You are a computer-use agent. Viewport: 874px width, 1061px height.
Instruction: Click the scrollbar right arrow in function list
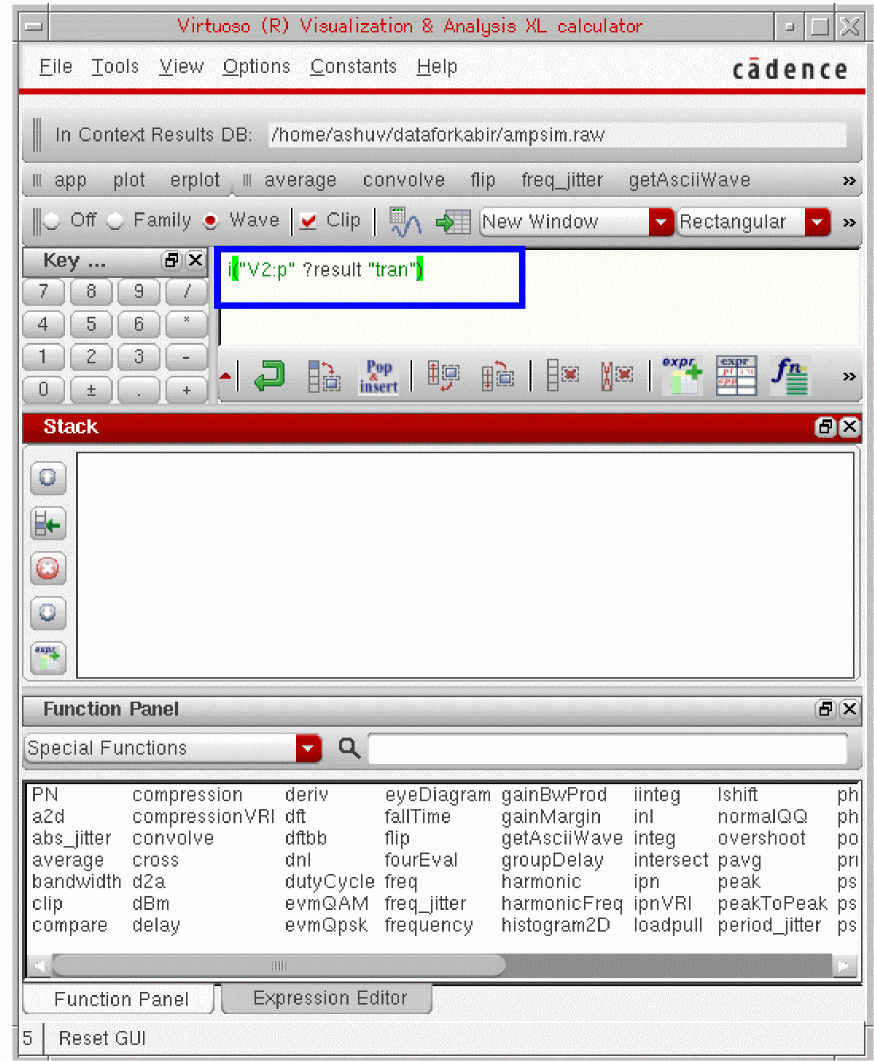[x=843, y=966]
